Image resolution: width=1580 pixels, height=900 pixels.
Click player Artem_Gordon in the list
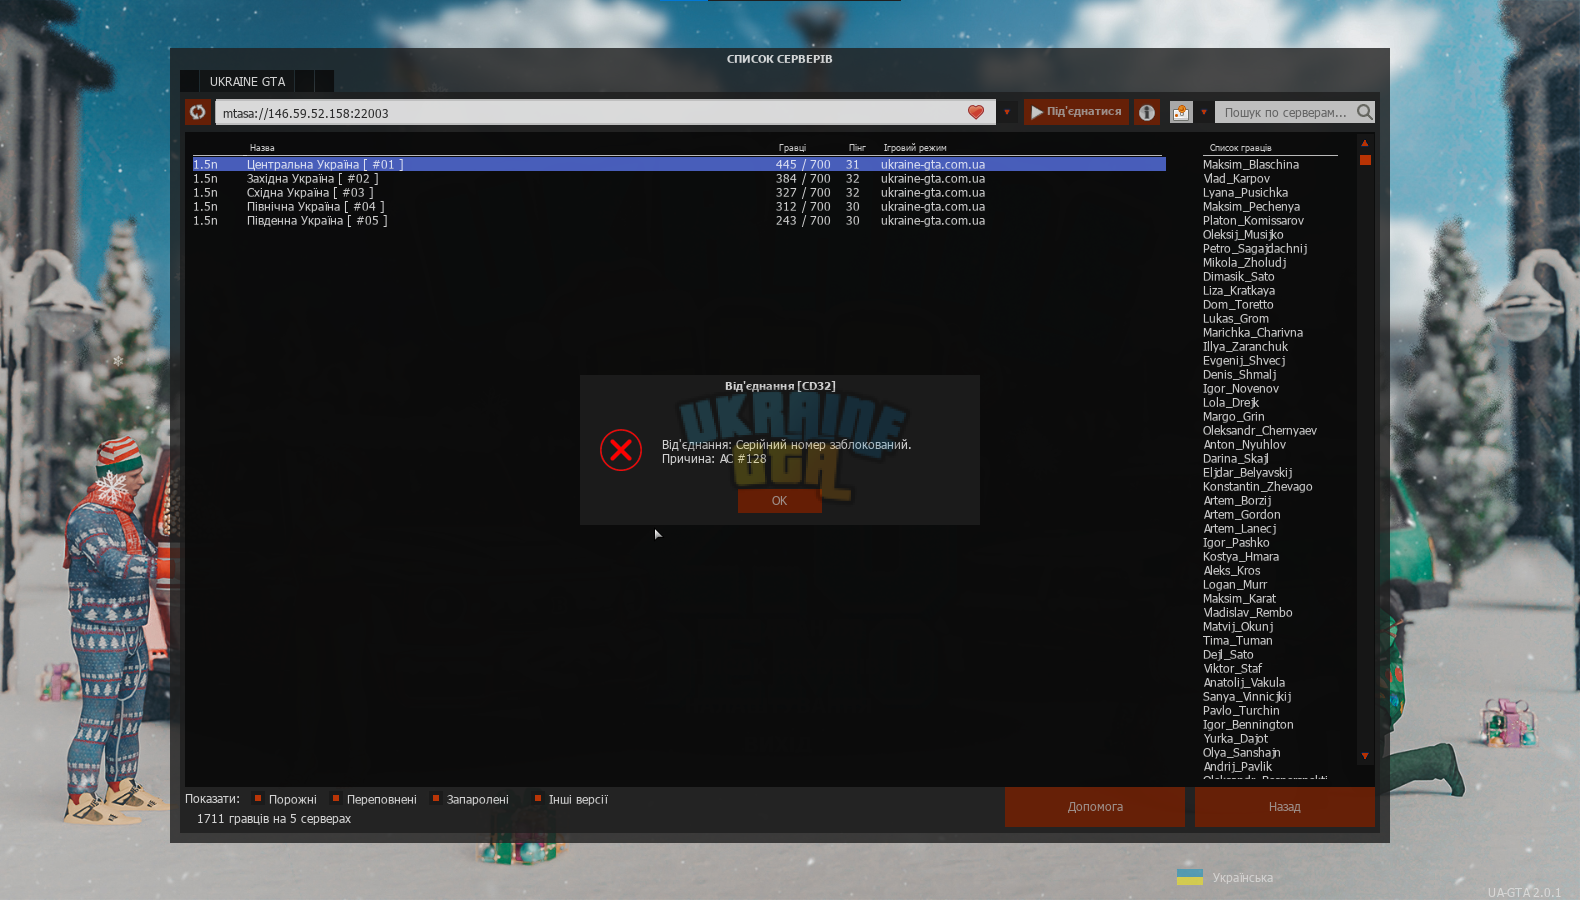pyautogui.click(x=1242, y=514)
